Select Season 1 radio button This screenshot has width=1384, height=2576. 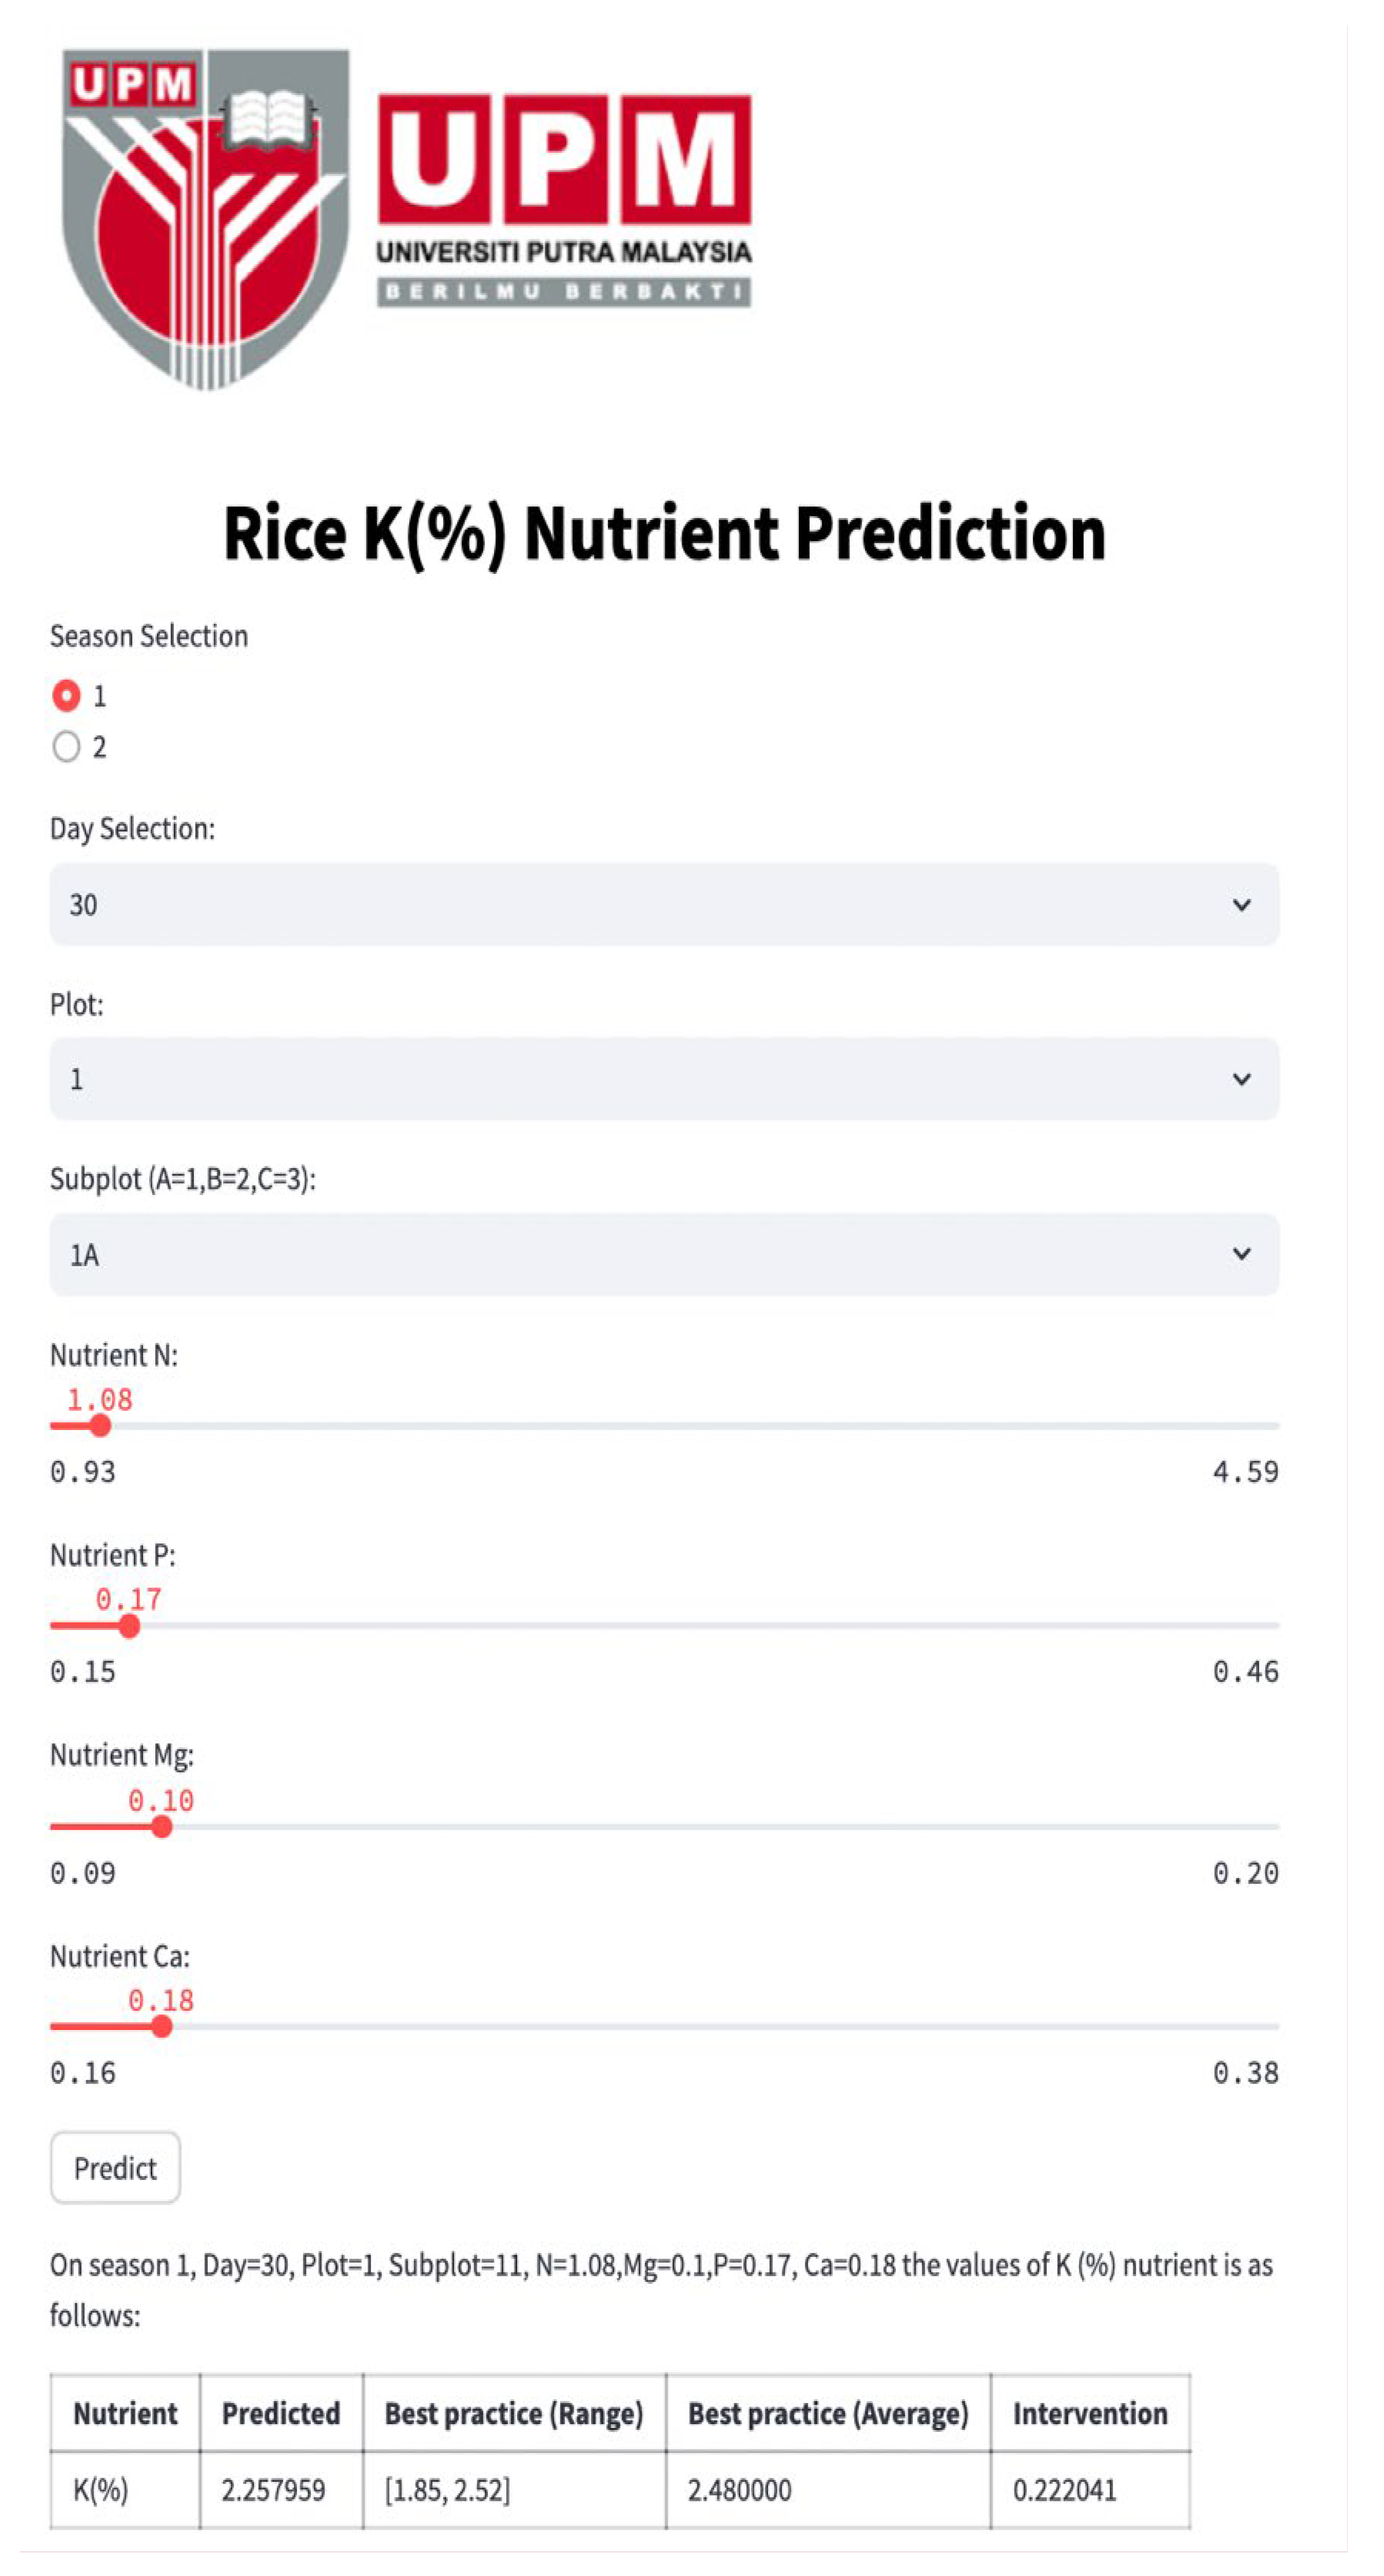(66, 695)
